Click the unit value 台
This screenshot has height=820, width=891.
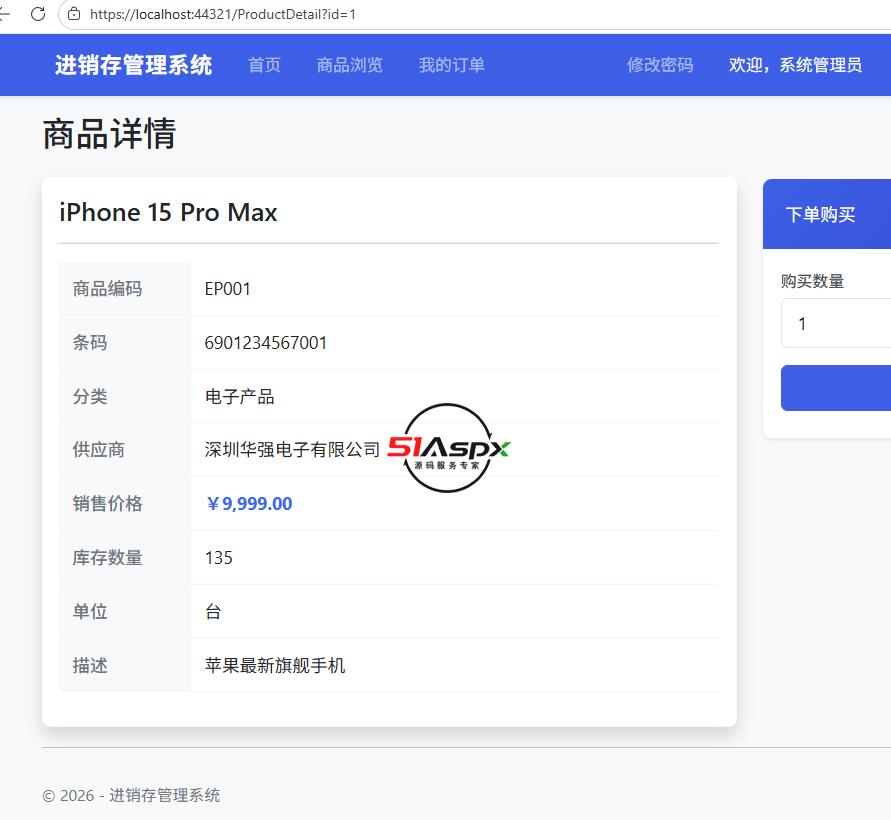point(213,611)
